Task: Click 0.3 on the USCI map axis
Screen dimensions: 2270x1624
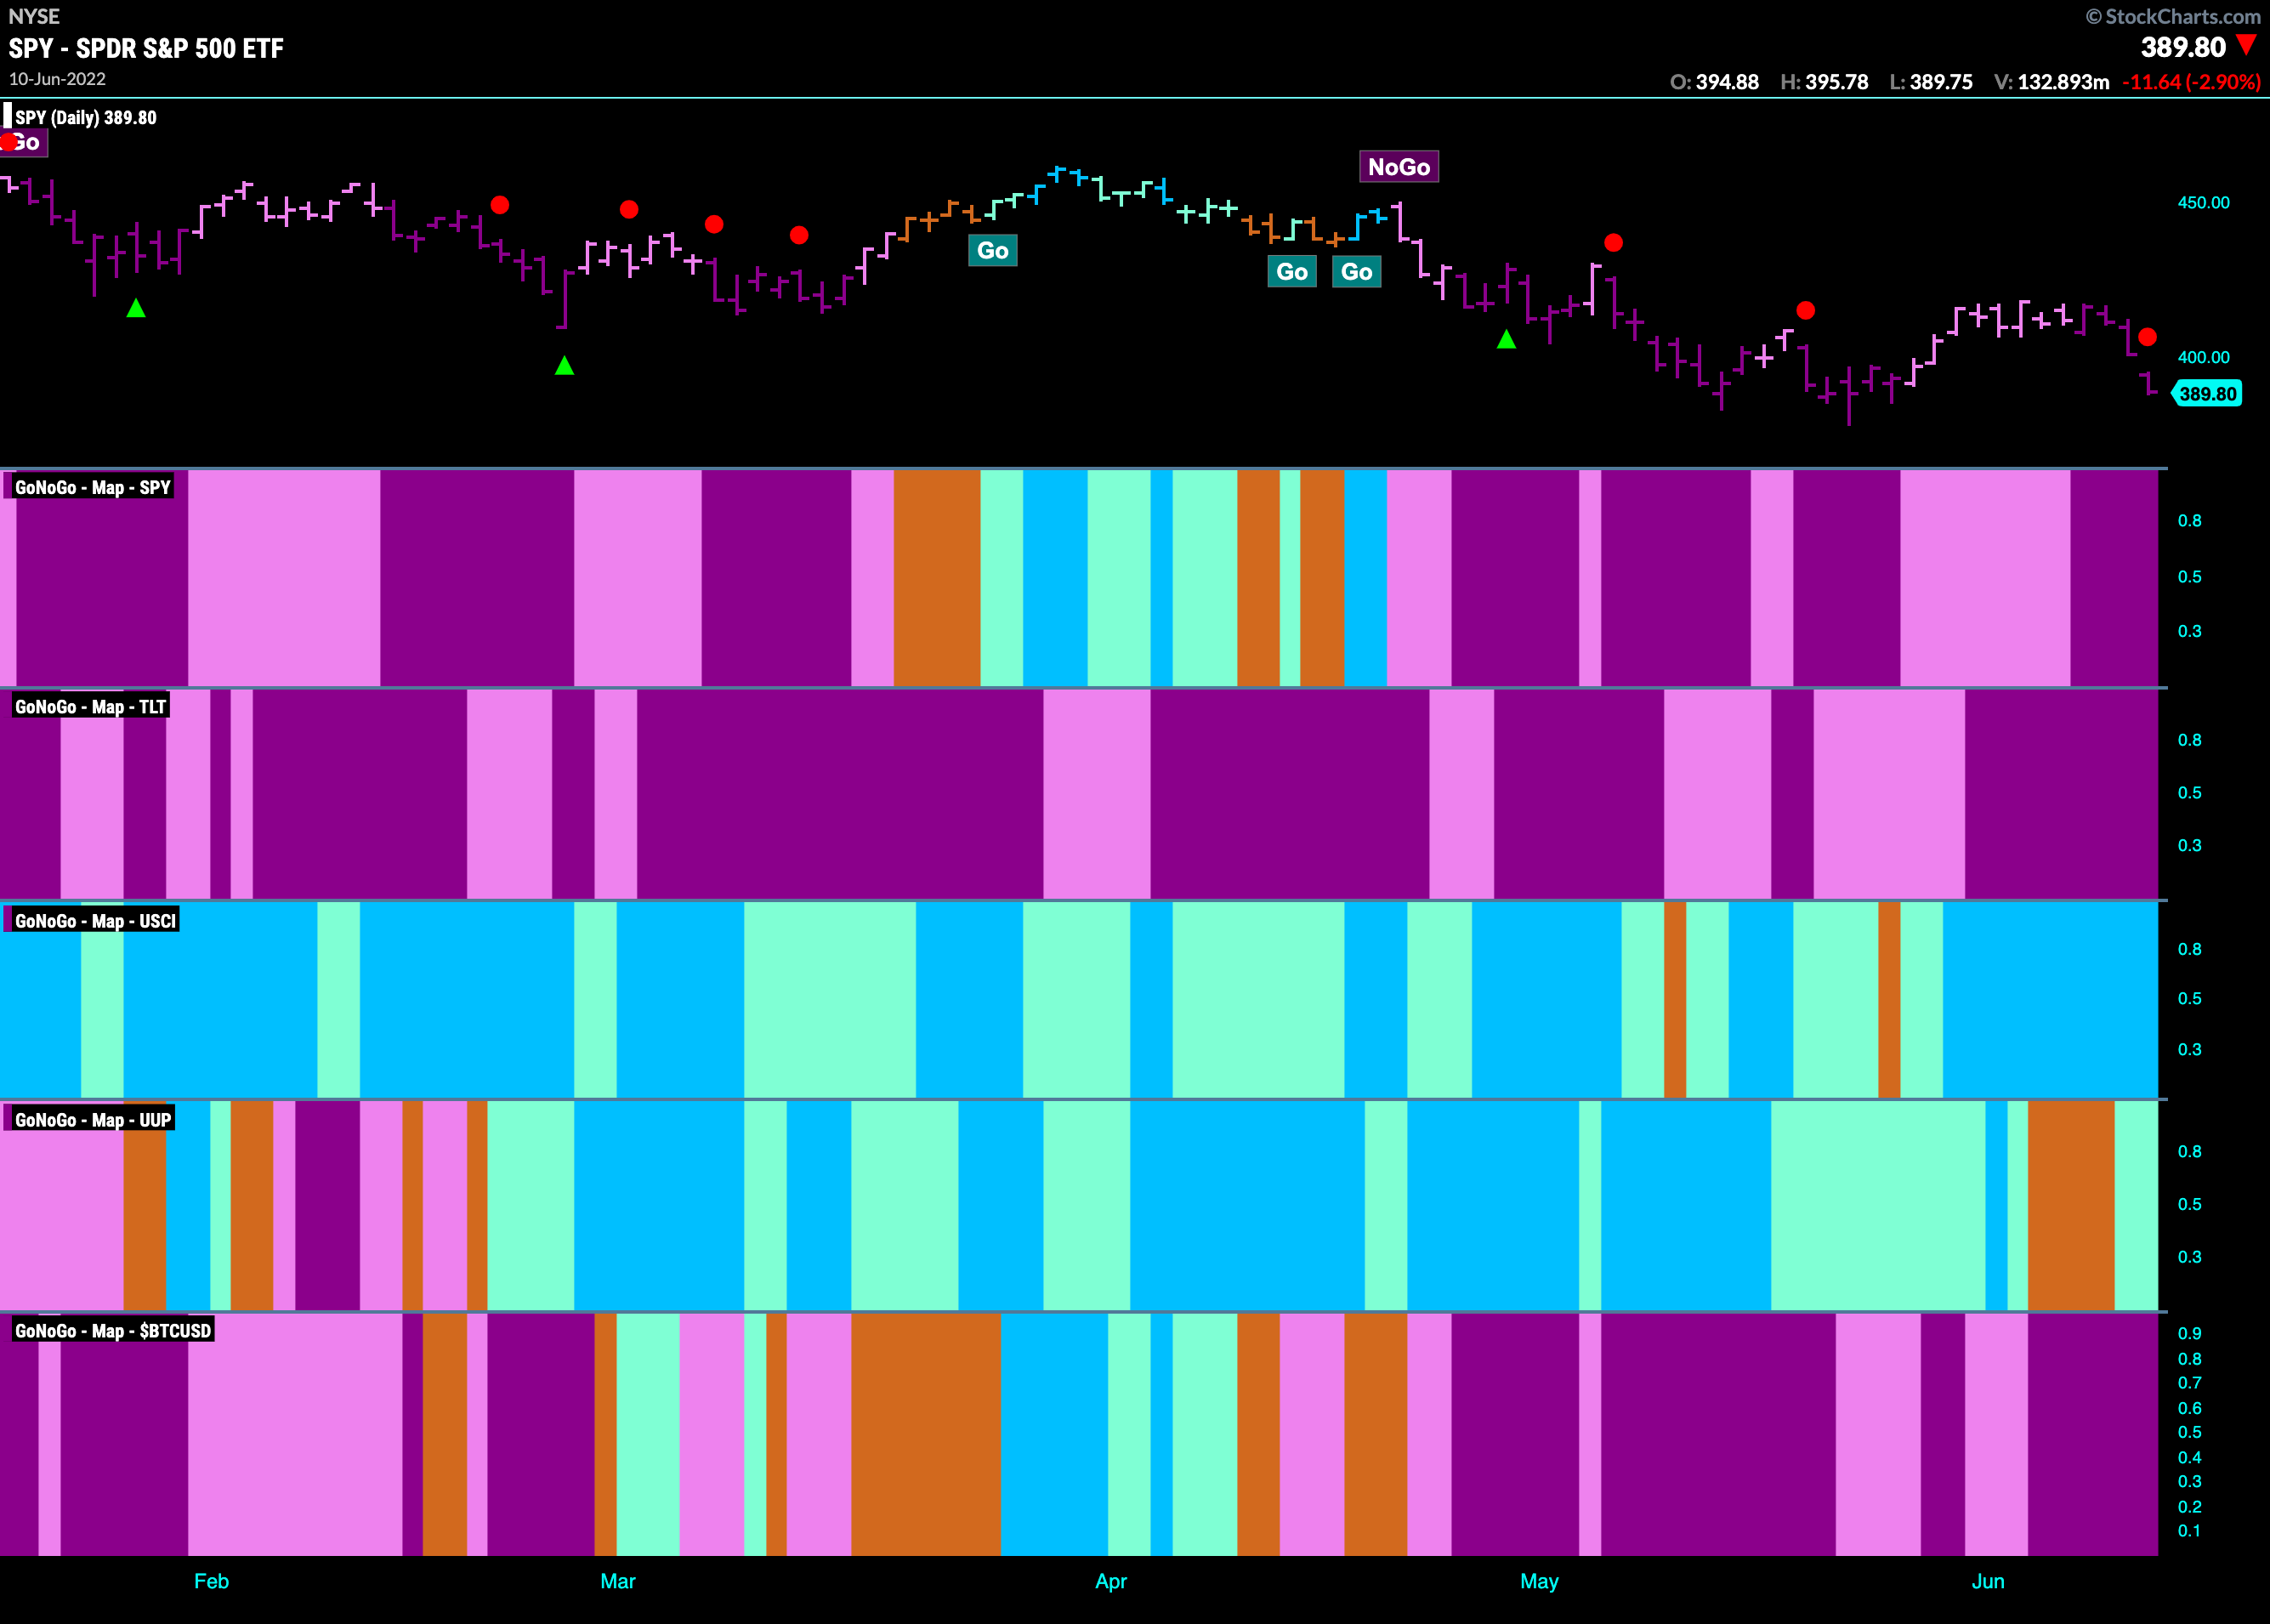Action: (x=2189, y=1049)
